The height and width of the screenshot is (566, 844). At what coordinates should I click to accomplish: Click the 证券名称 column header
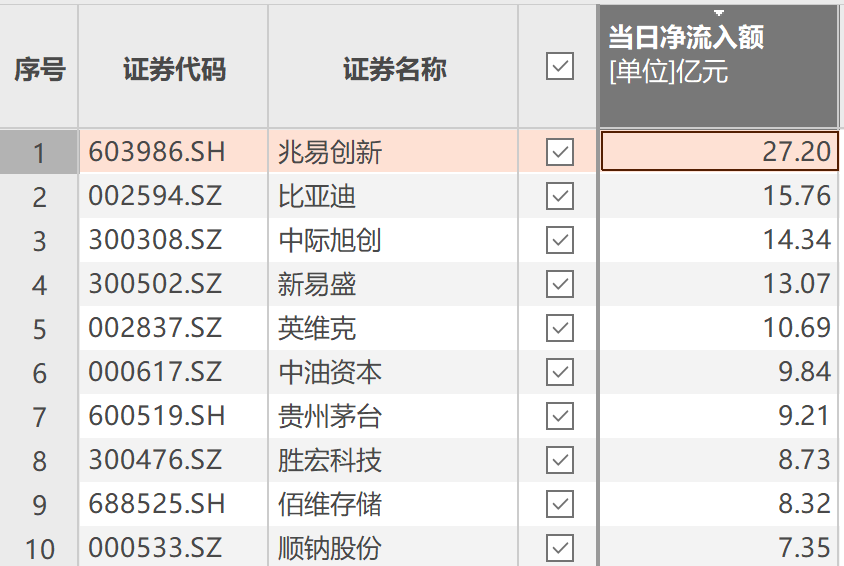coord(394,69)
